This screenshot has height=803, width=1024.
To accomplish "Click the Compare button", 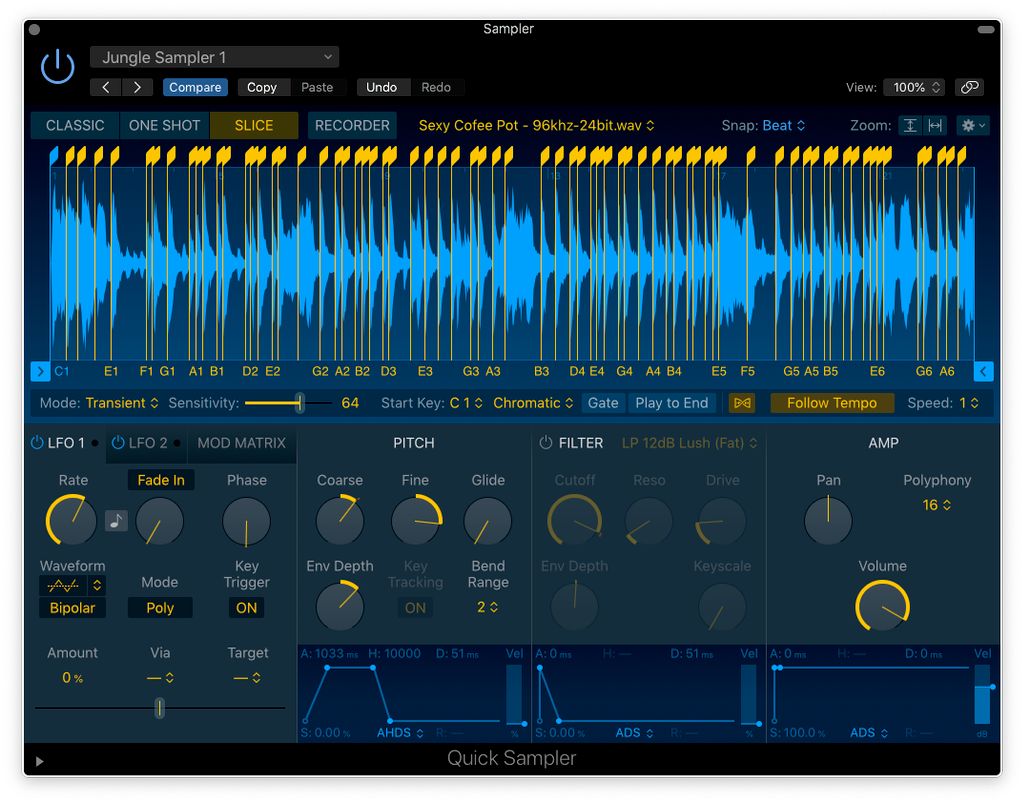I will click(x=195, y=87).
